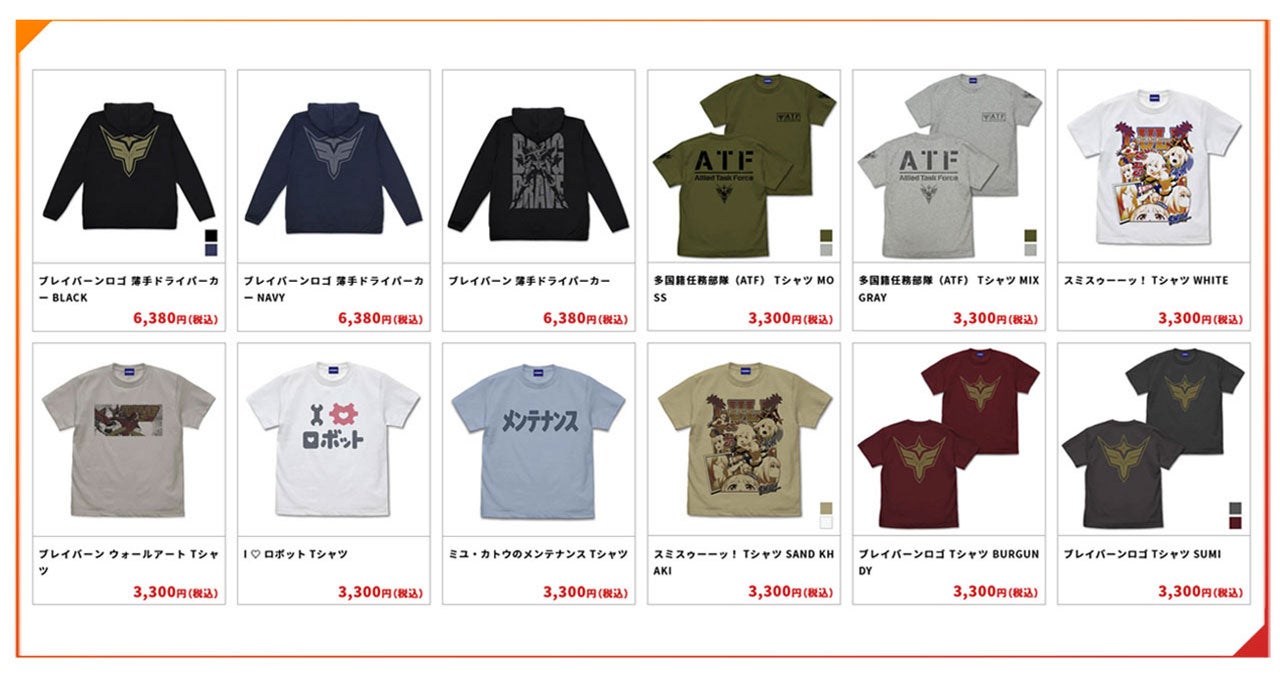Pick the black swatch on black hoodie
Screen dimensions: 1280x674
click(211, 236)
